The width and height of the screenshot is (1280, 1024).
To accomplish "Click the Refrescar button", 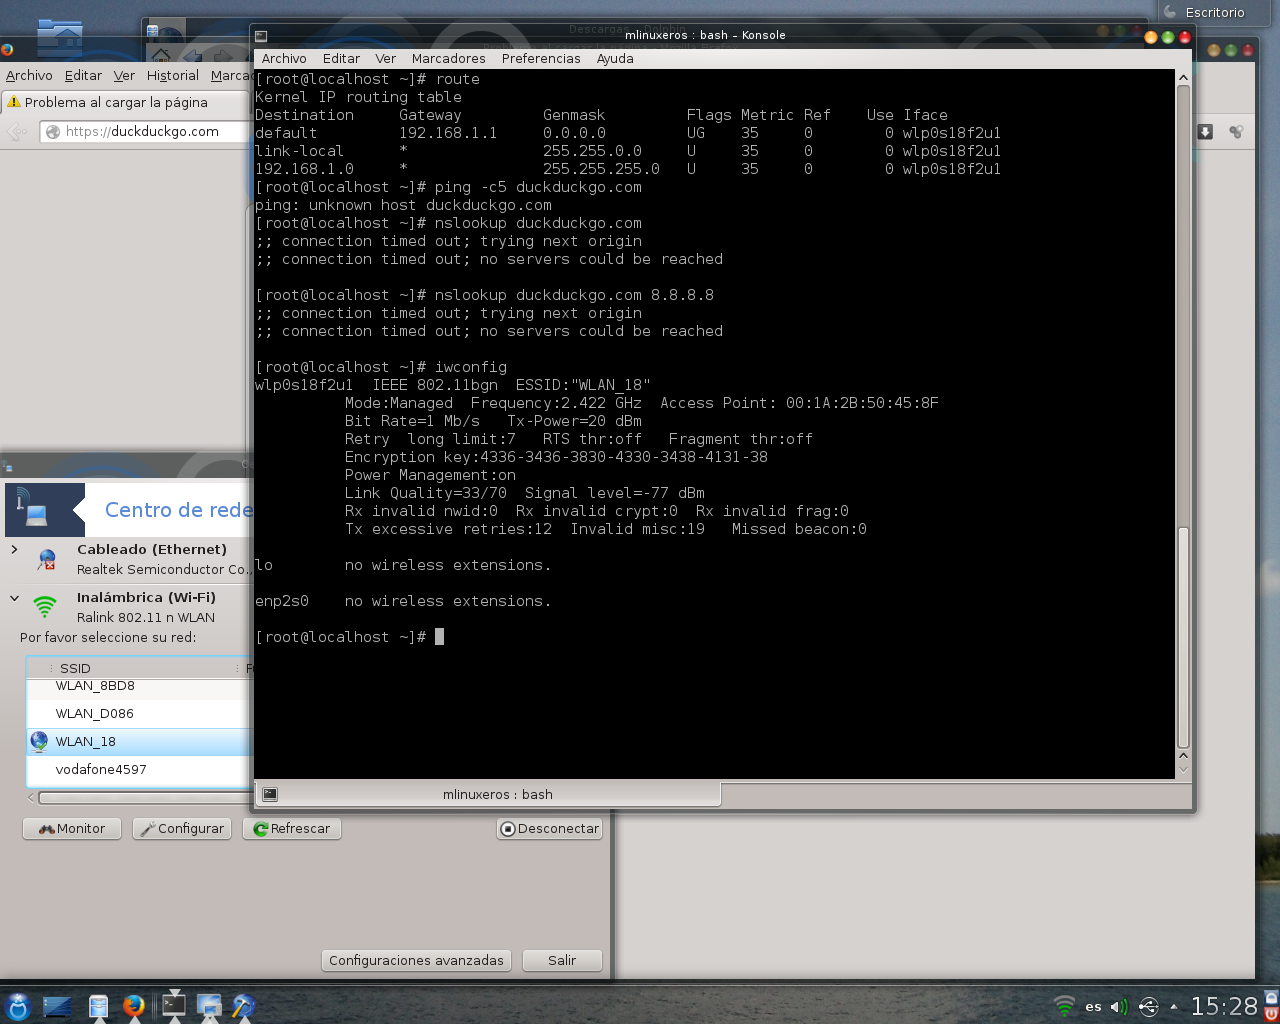I will pyautogui.click(x=292, y=828).
